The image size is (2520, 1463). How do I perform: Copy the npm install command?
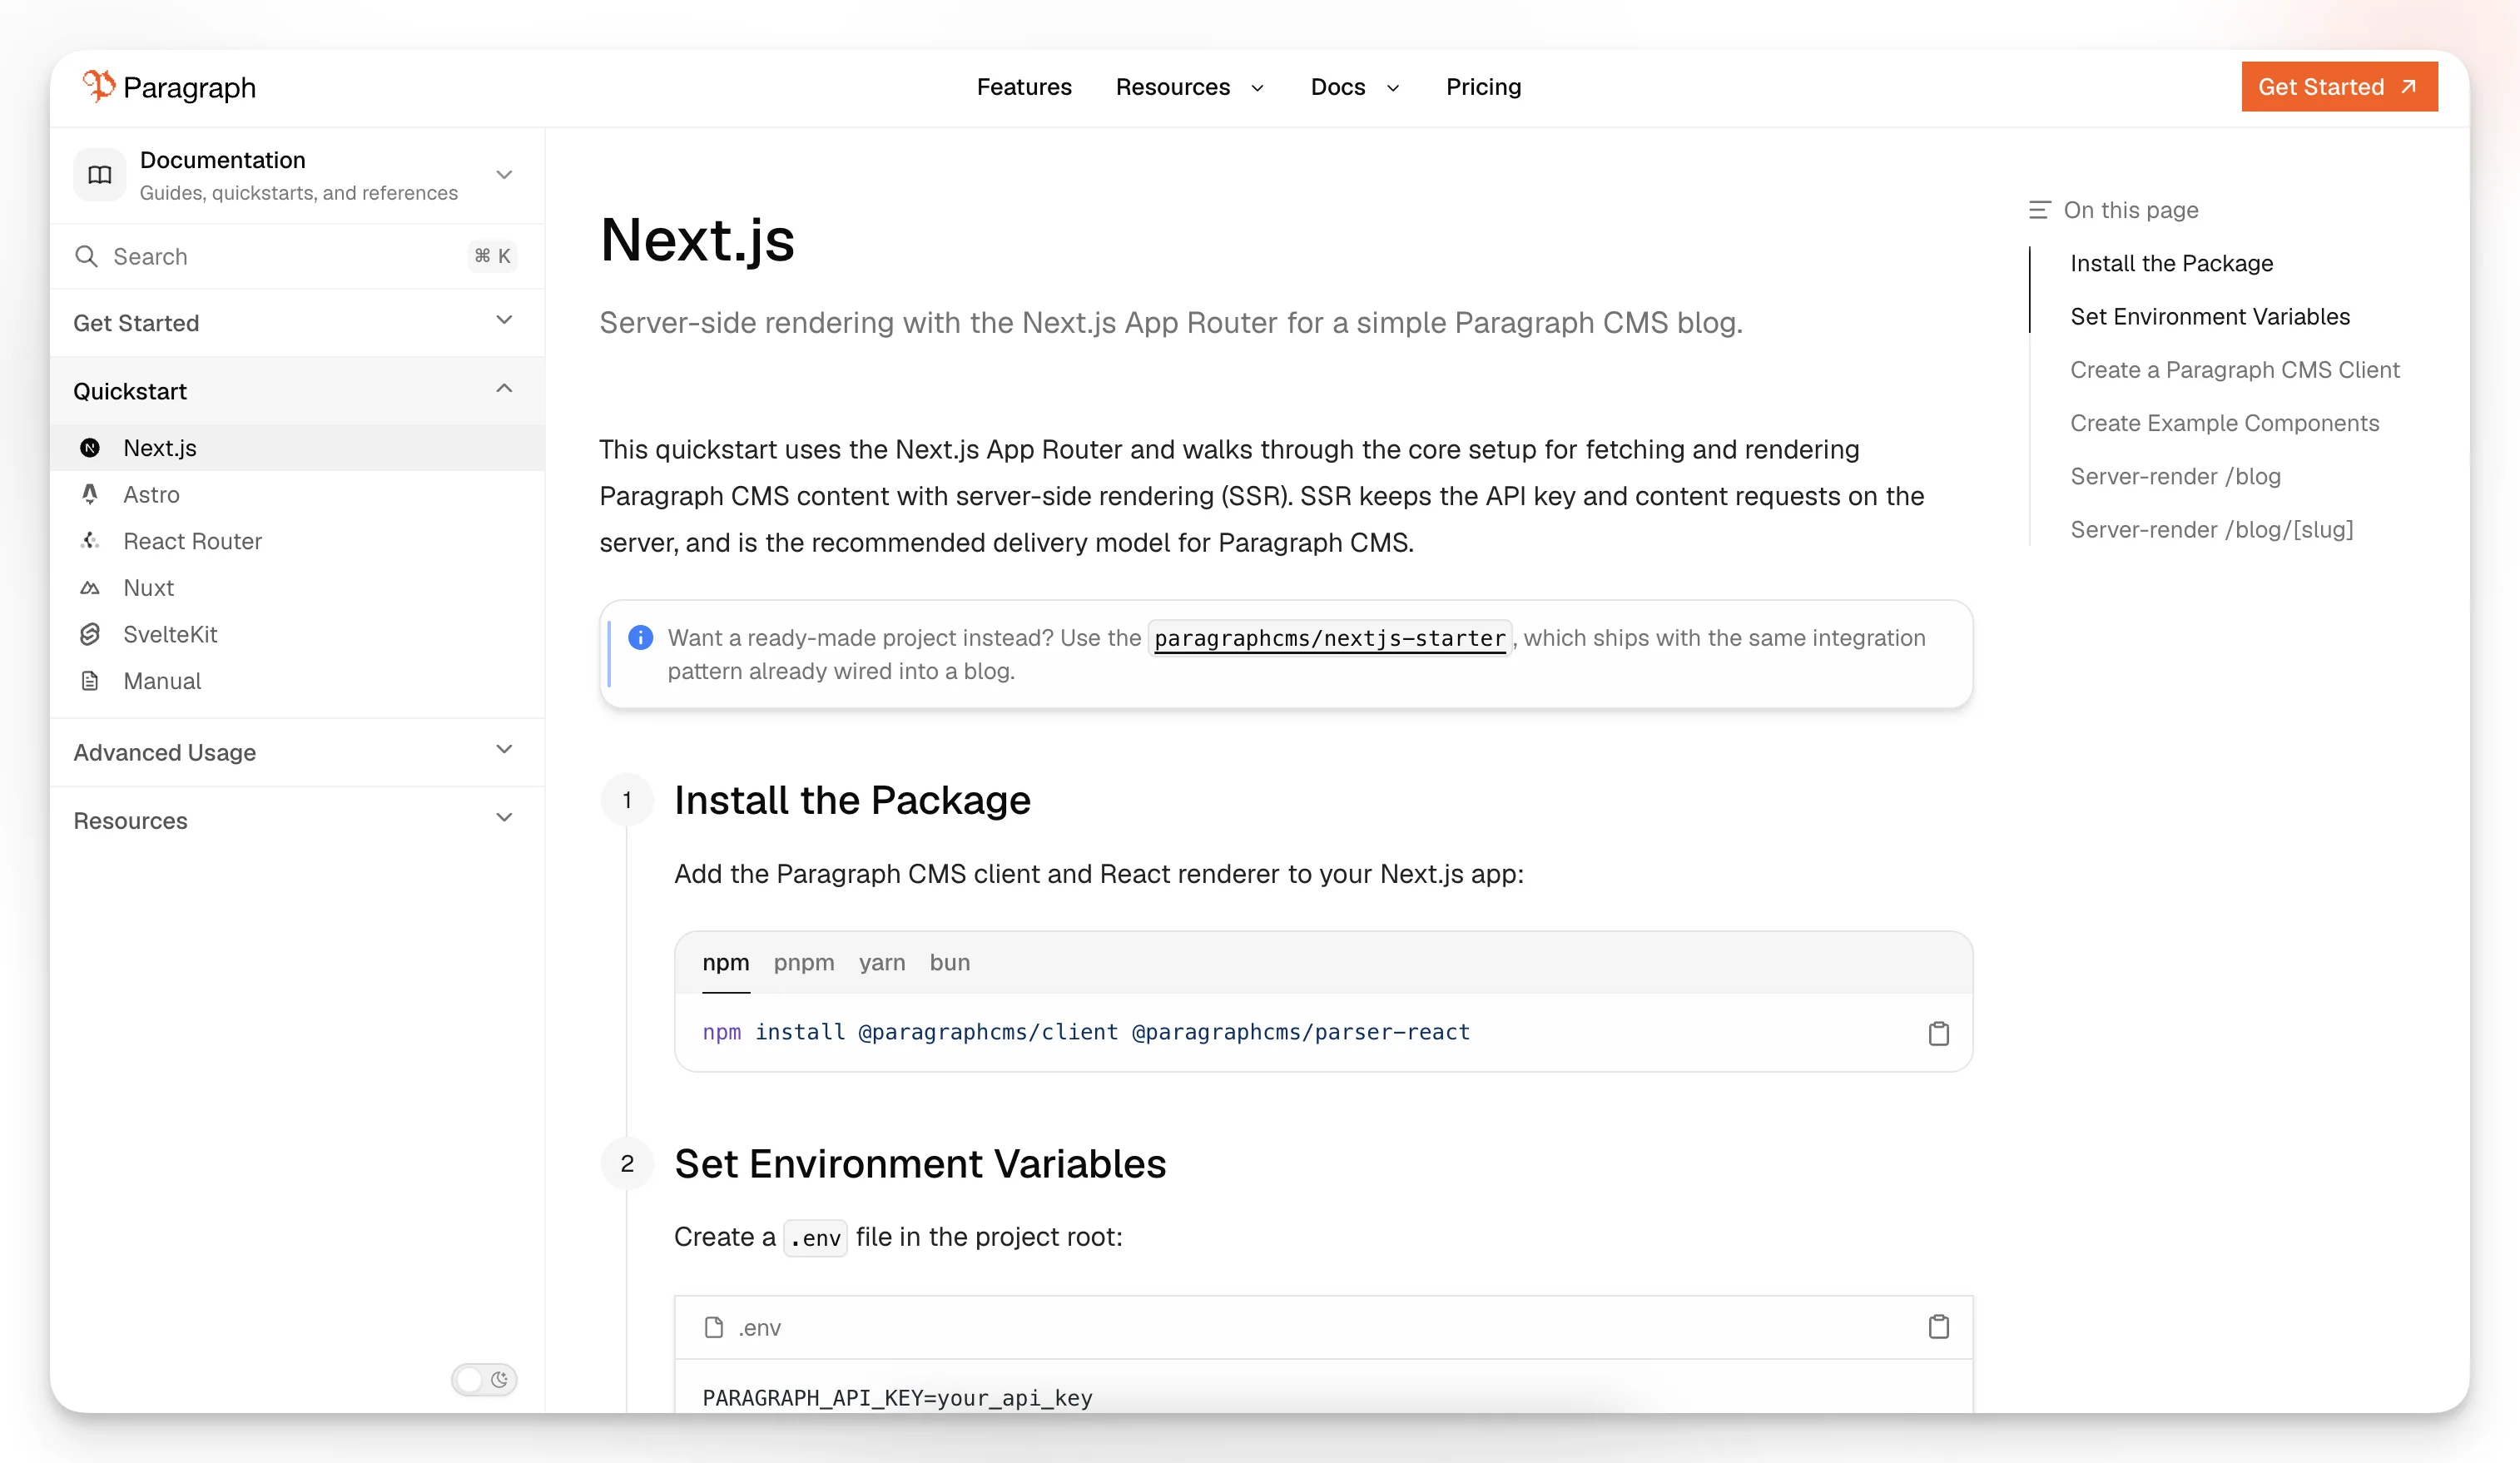click(x=1938, y=1032)
